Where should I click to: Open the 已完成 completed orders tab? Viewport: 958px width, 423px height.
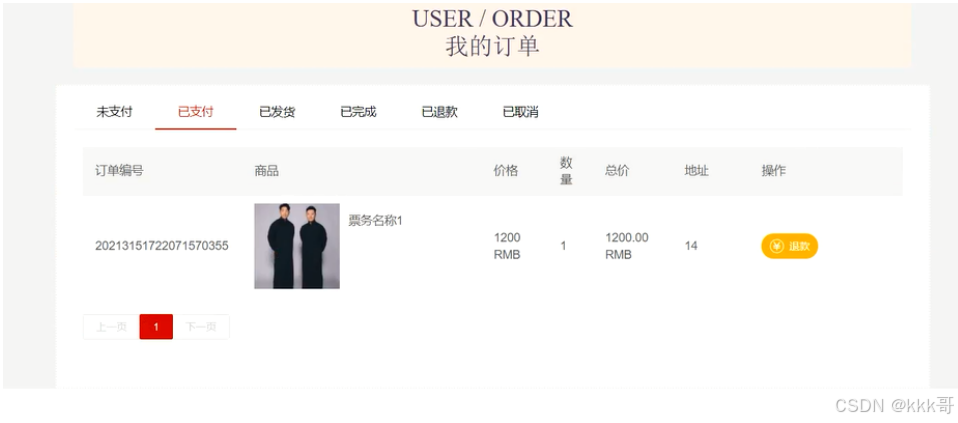click(x=359, y=112)
